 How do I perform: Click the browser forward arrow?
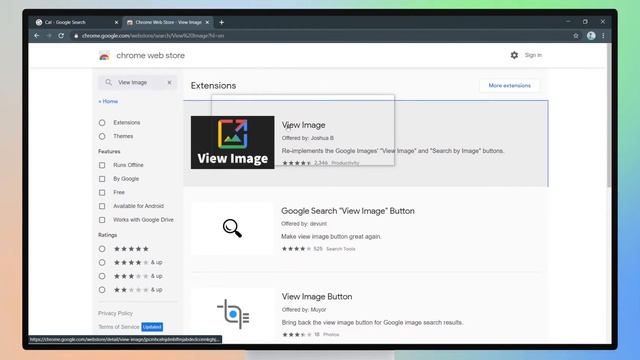pos(49,36)
